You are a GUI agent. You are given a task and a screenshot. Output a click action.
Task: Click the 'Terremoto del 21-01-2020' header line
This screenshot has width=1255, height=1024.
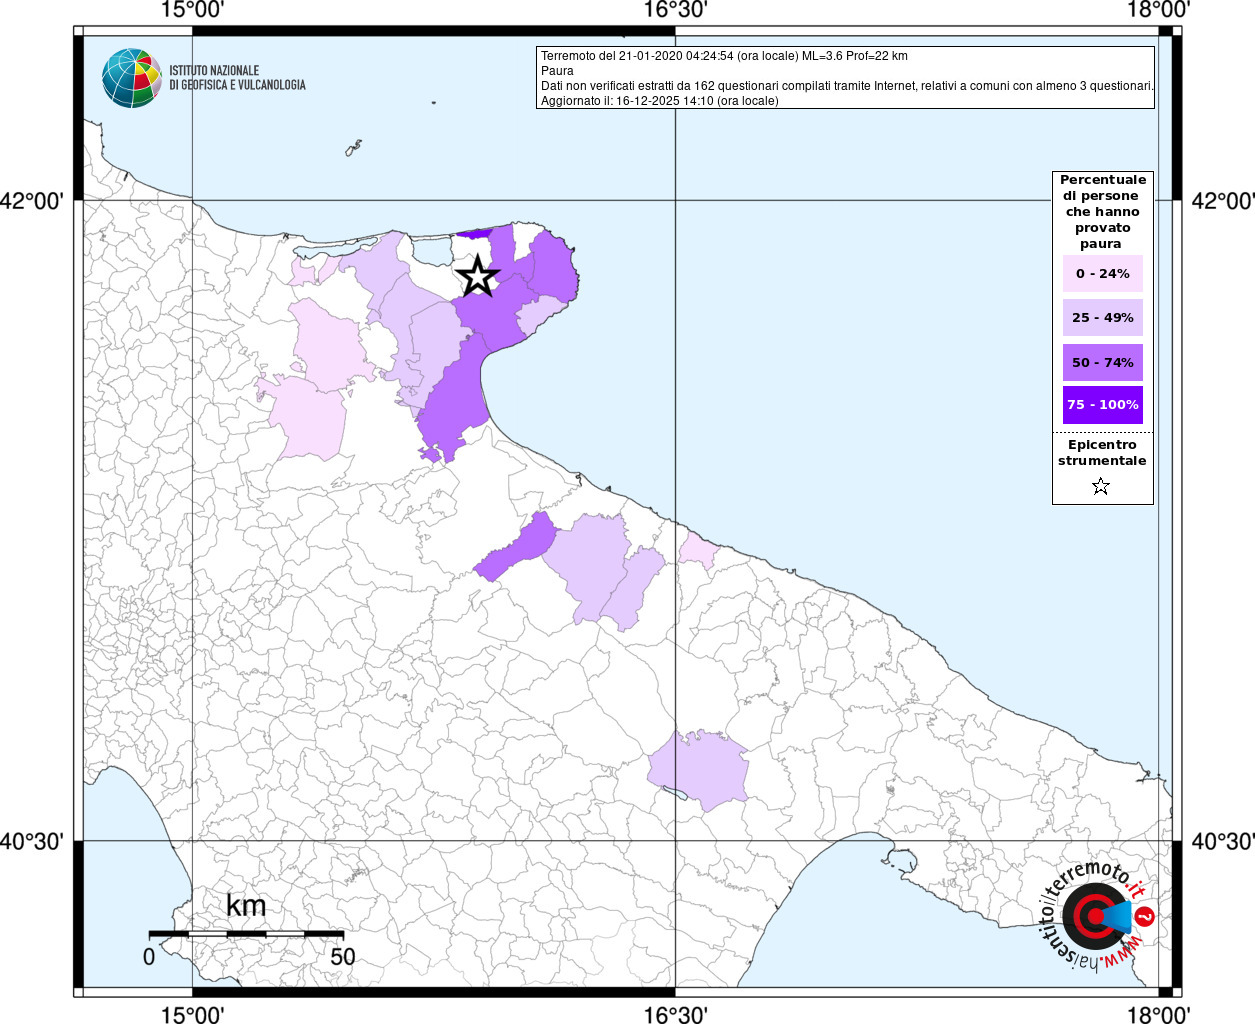[x=724, y=56]
